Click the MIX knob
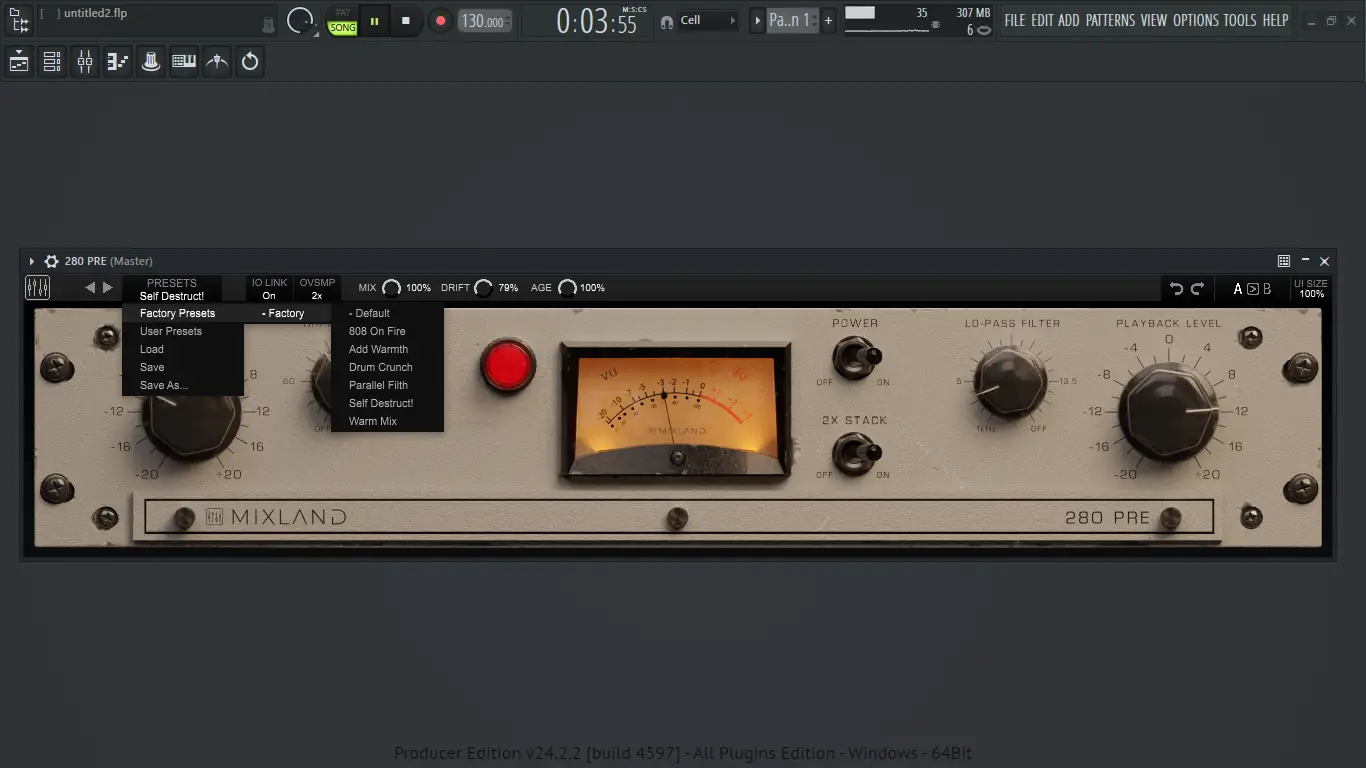This screenshot has height=768, width=1366. pyautogui.click(x=391, y=288)
